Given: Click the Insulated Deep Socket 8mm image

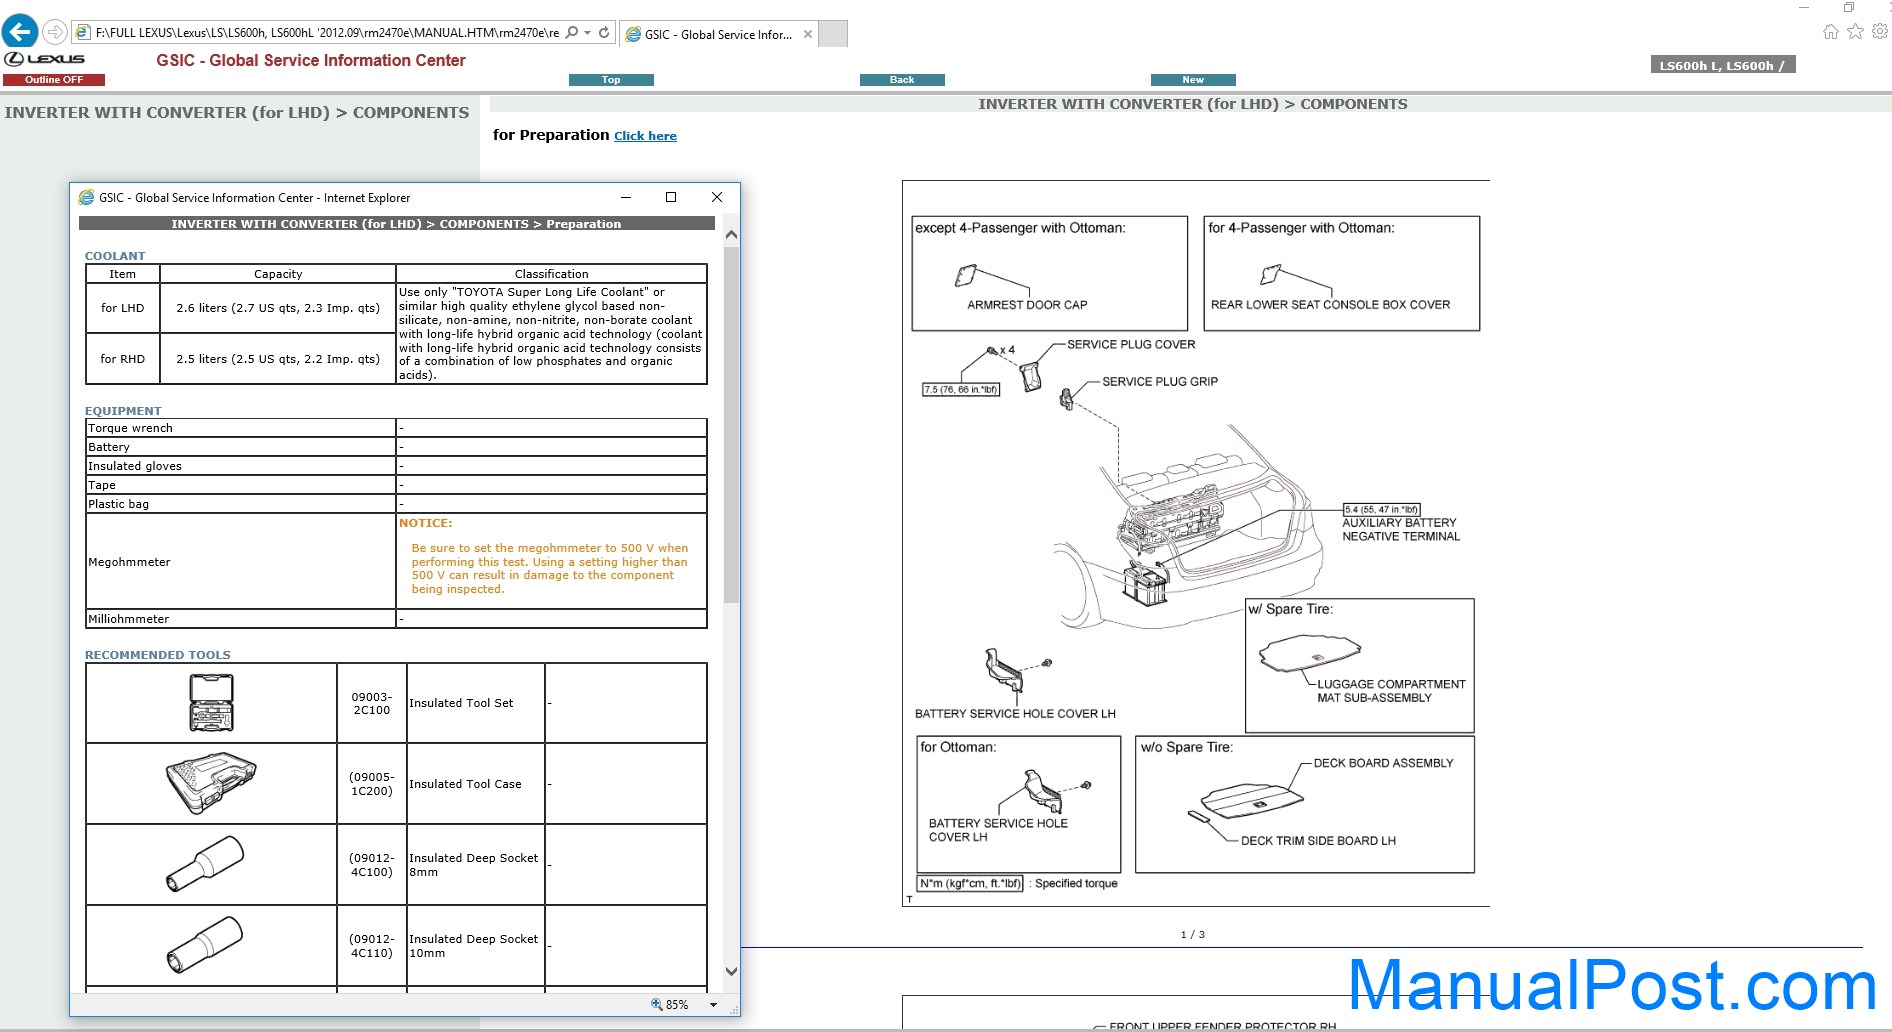Looking at the screenshot, I should pos(205,864).
